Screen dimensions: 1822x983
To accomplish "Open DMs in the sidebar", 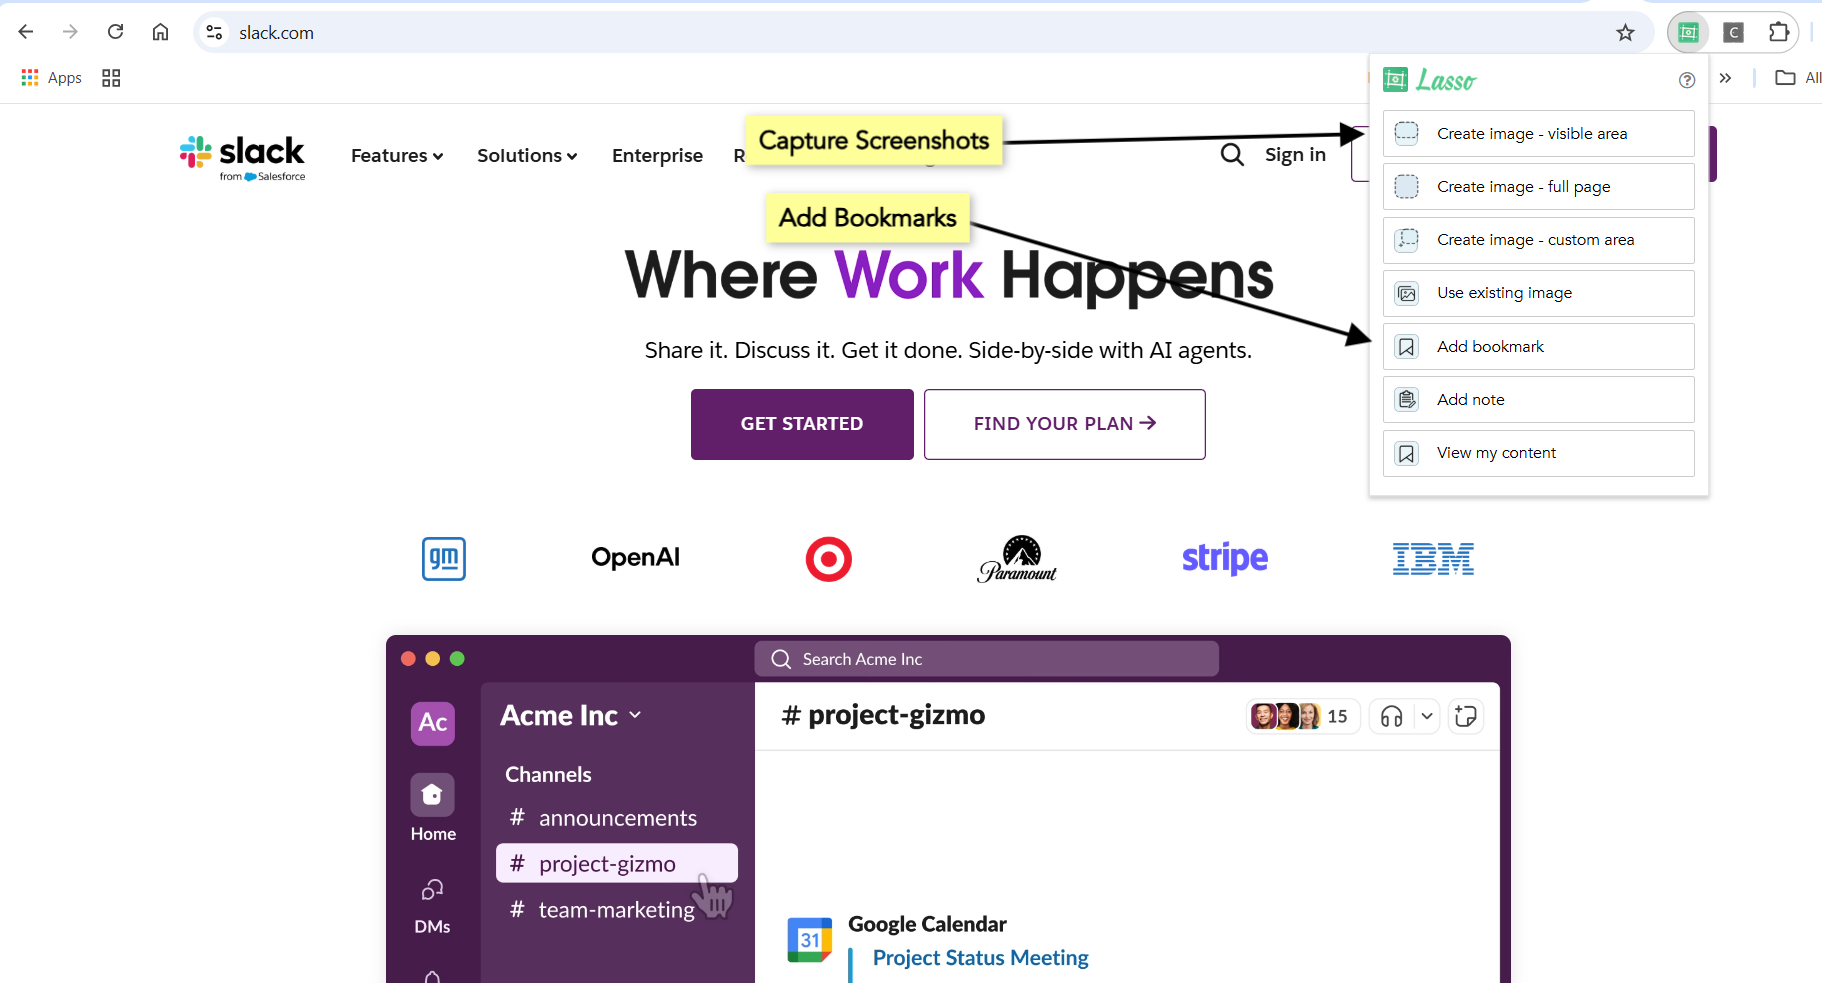I will click(x=432, y=907).
